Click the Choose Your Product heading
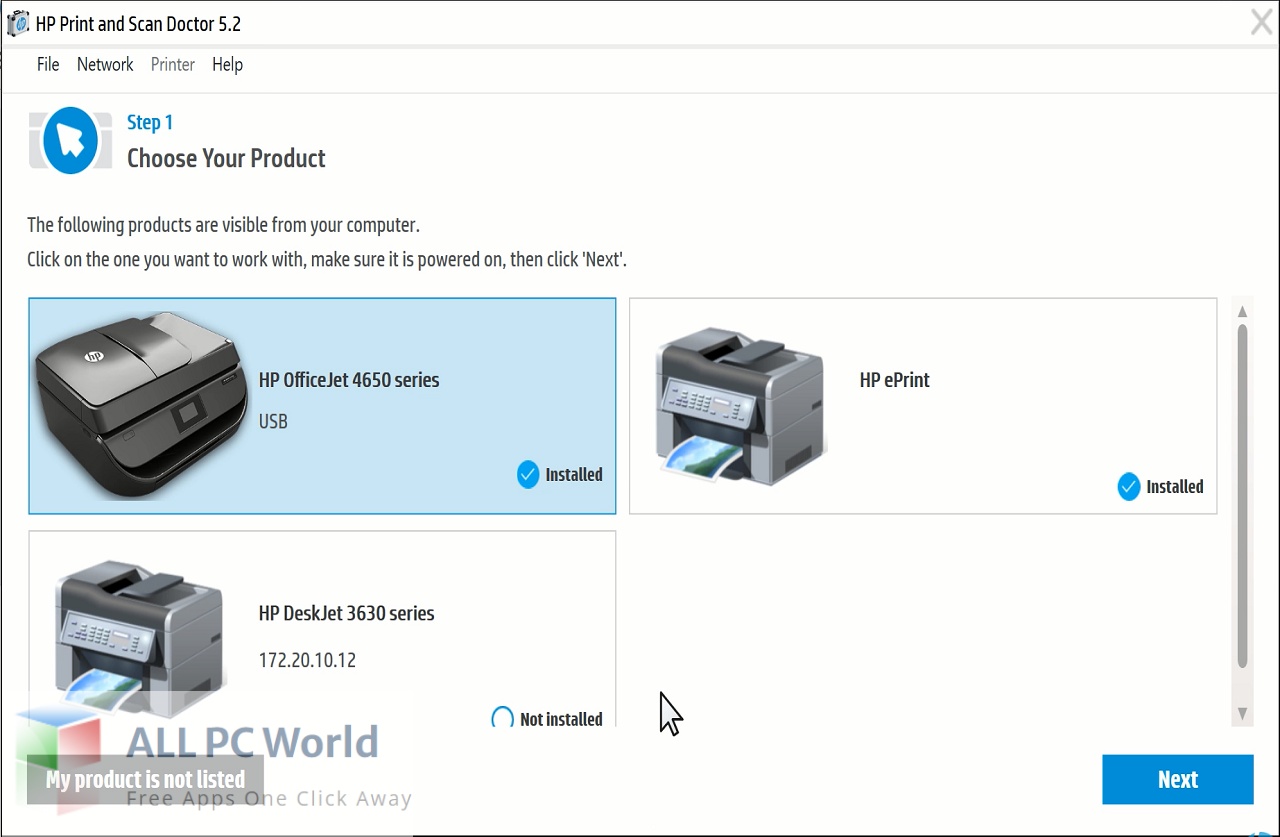Viewport: 1280px width, 837px height. tap(226, 158)
